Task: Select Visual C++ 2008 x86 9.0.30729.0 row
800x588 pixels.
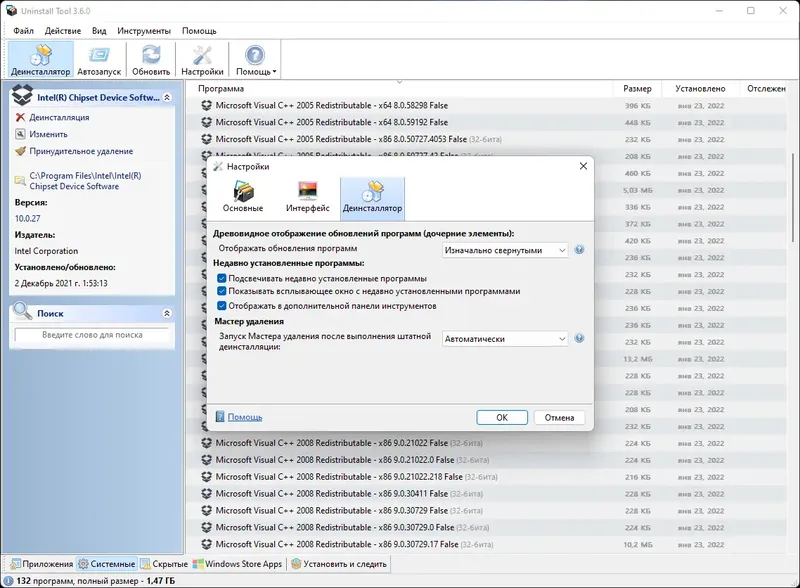Action: click(485, 527)
